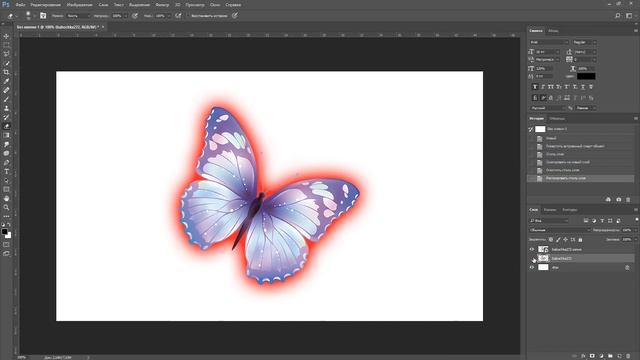Select the Eyedropper tool
640x360 pixels.
tap(6, 81)
